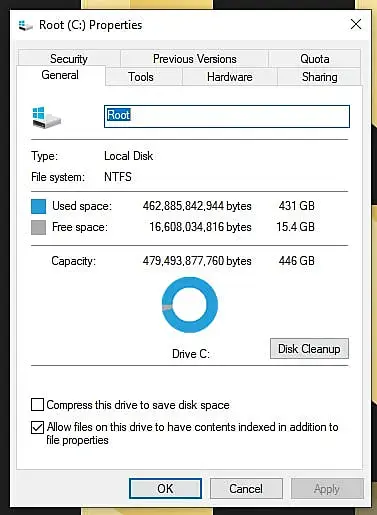The image size is (377, 515).
Task: Click the drive icon in the title bar
Action: tap(25, 25)
